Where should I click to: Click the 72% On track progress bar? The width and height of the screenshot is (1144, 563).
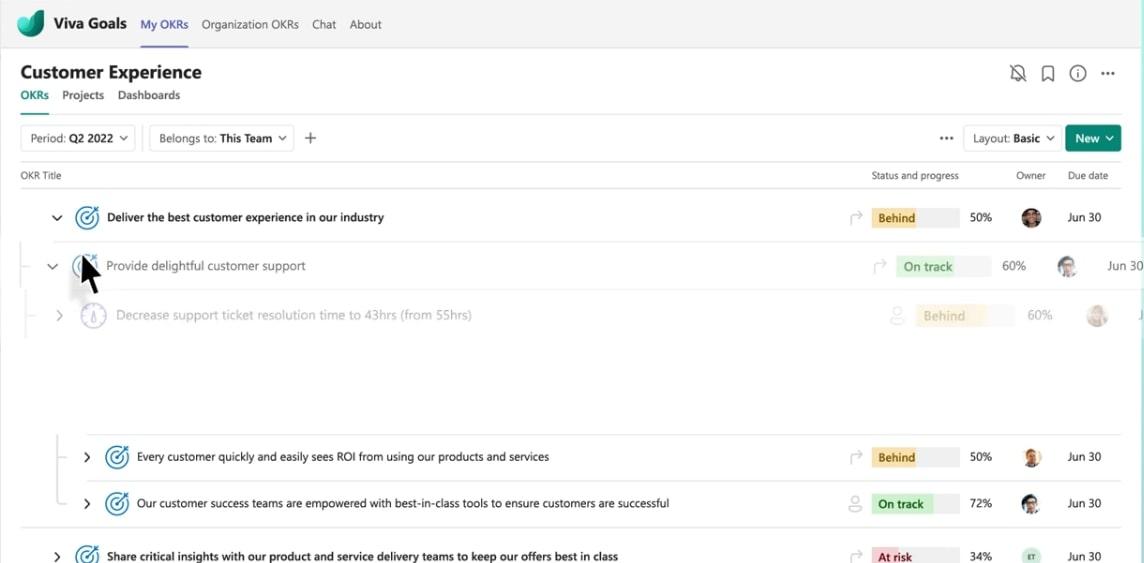tap(914, 504)
